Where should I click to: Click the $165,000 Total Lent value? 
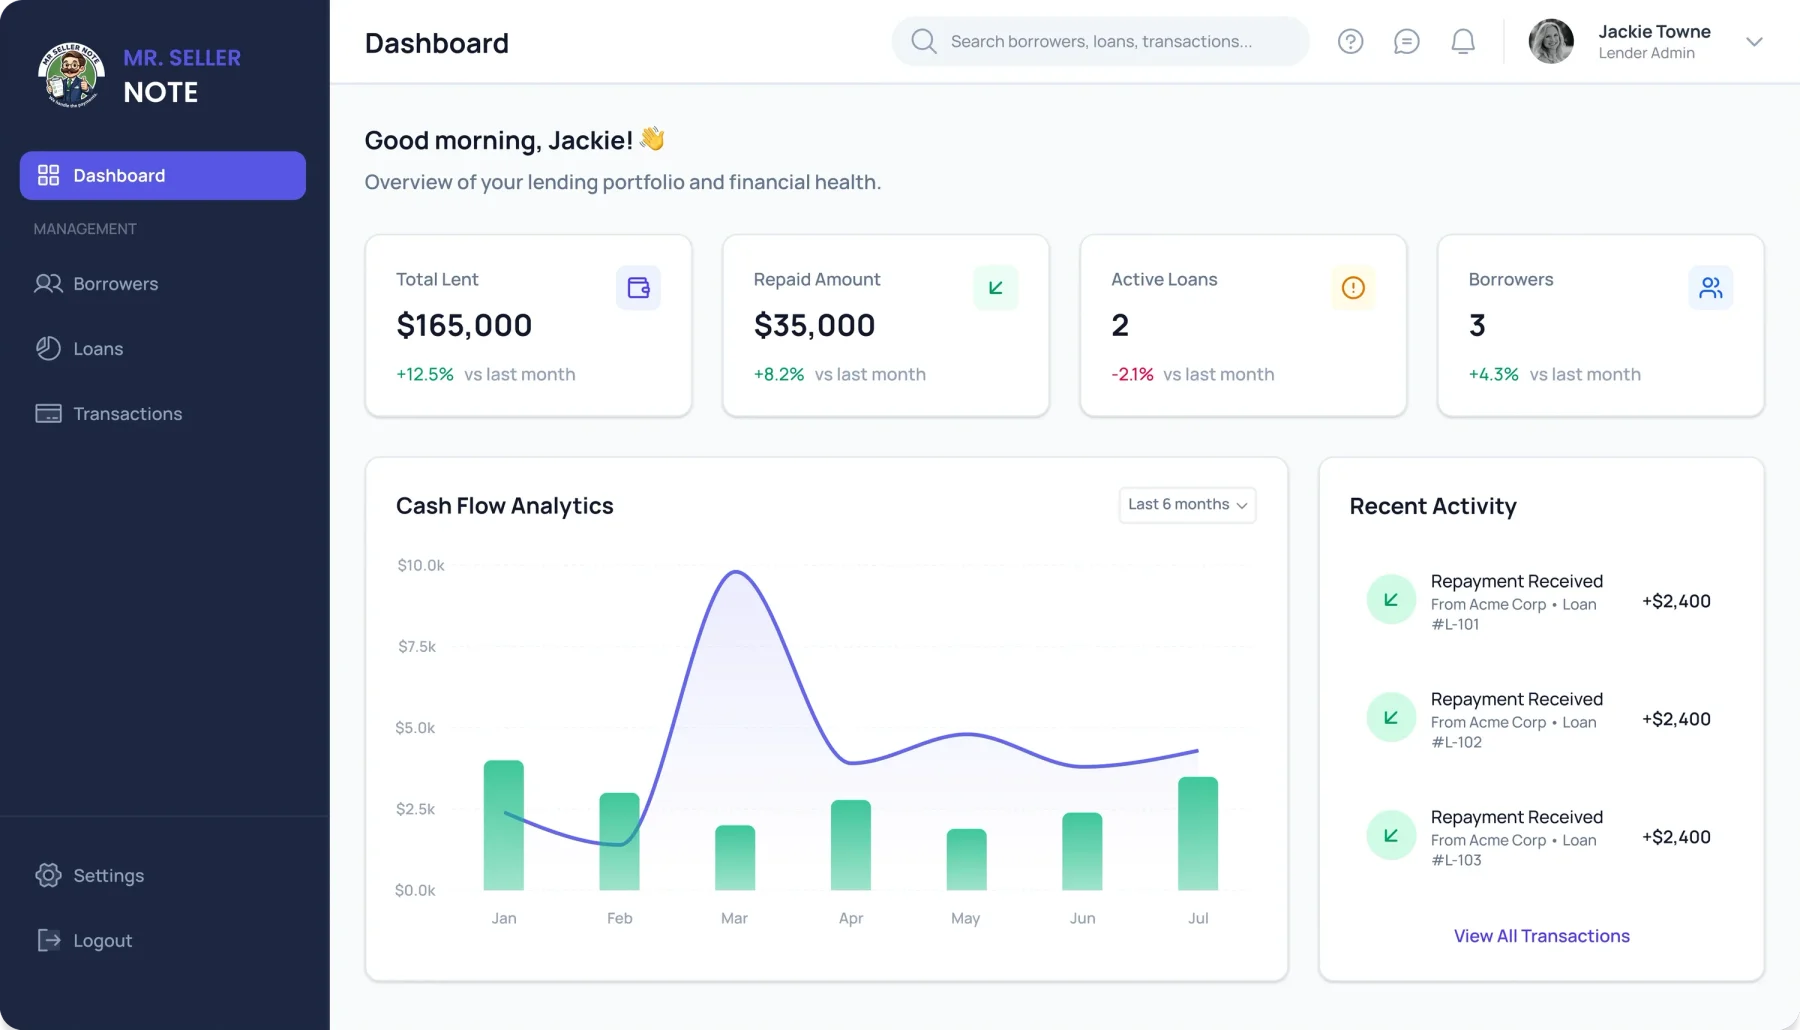464,325
